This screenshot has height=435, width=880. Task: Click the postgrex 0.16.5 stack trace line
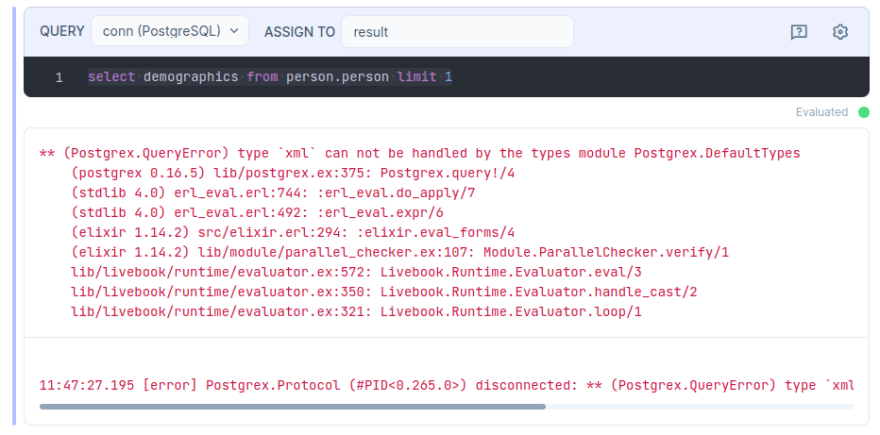(293, 173)
